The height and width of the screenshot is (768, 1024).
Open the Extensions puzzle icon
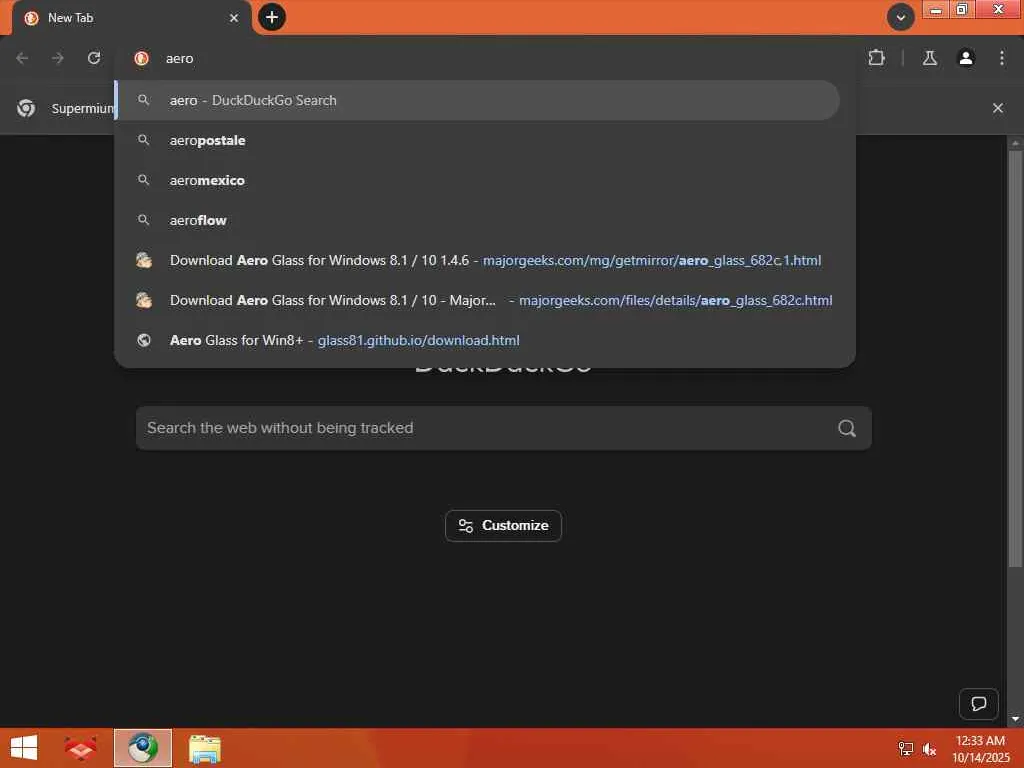pyautogui.click(x=876, y=58)
